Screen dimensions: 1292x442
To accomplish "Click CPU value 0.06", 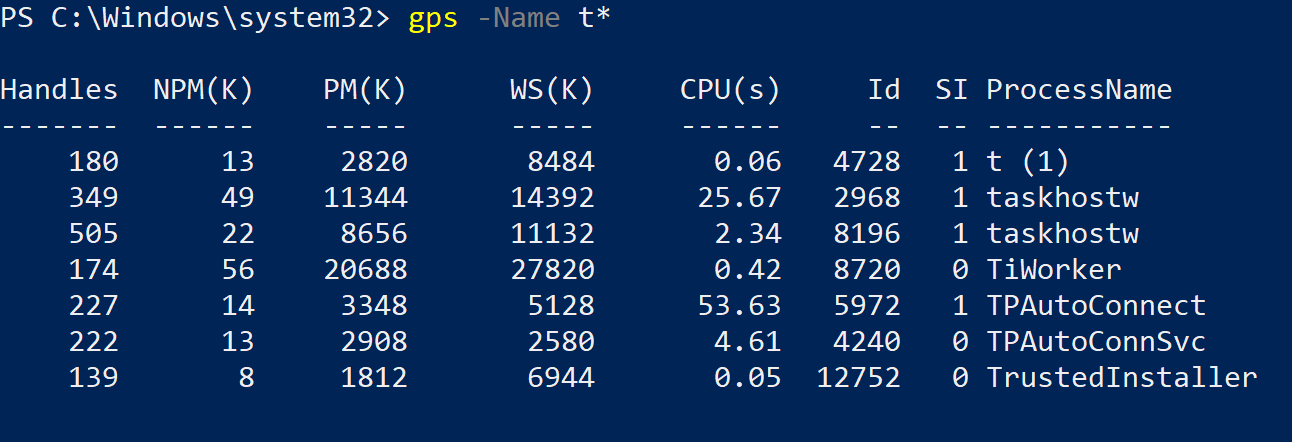I will pyautogui.click(x=748, y=162).
